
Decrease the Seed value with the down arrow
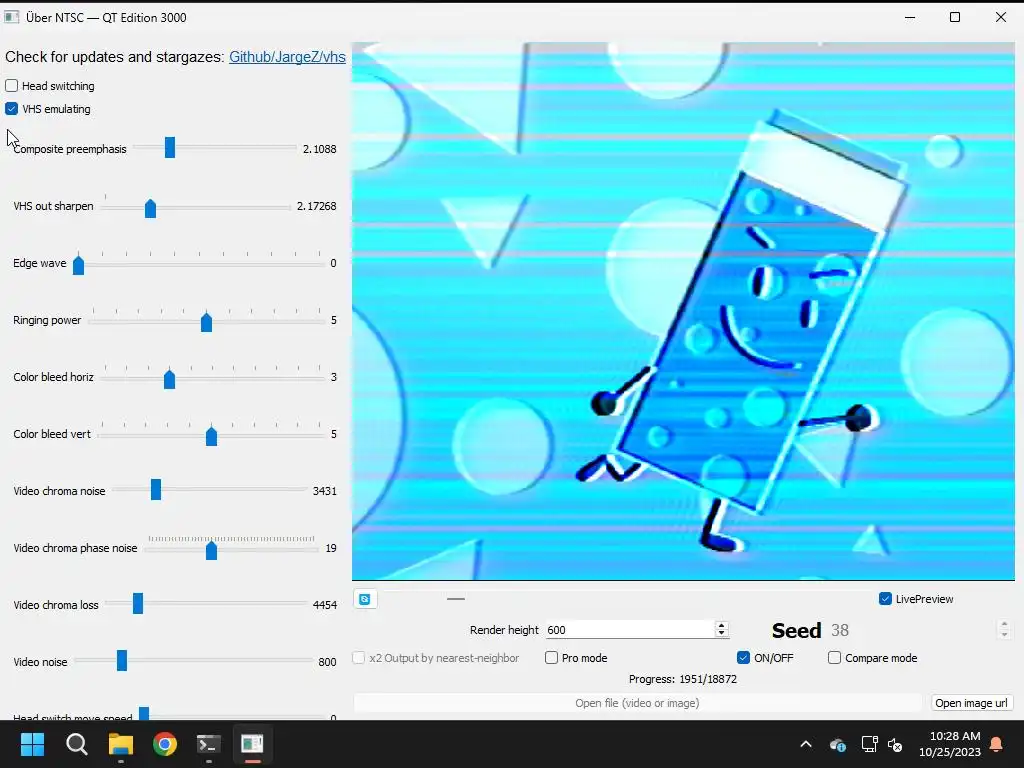(1004, 634)
